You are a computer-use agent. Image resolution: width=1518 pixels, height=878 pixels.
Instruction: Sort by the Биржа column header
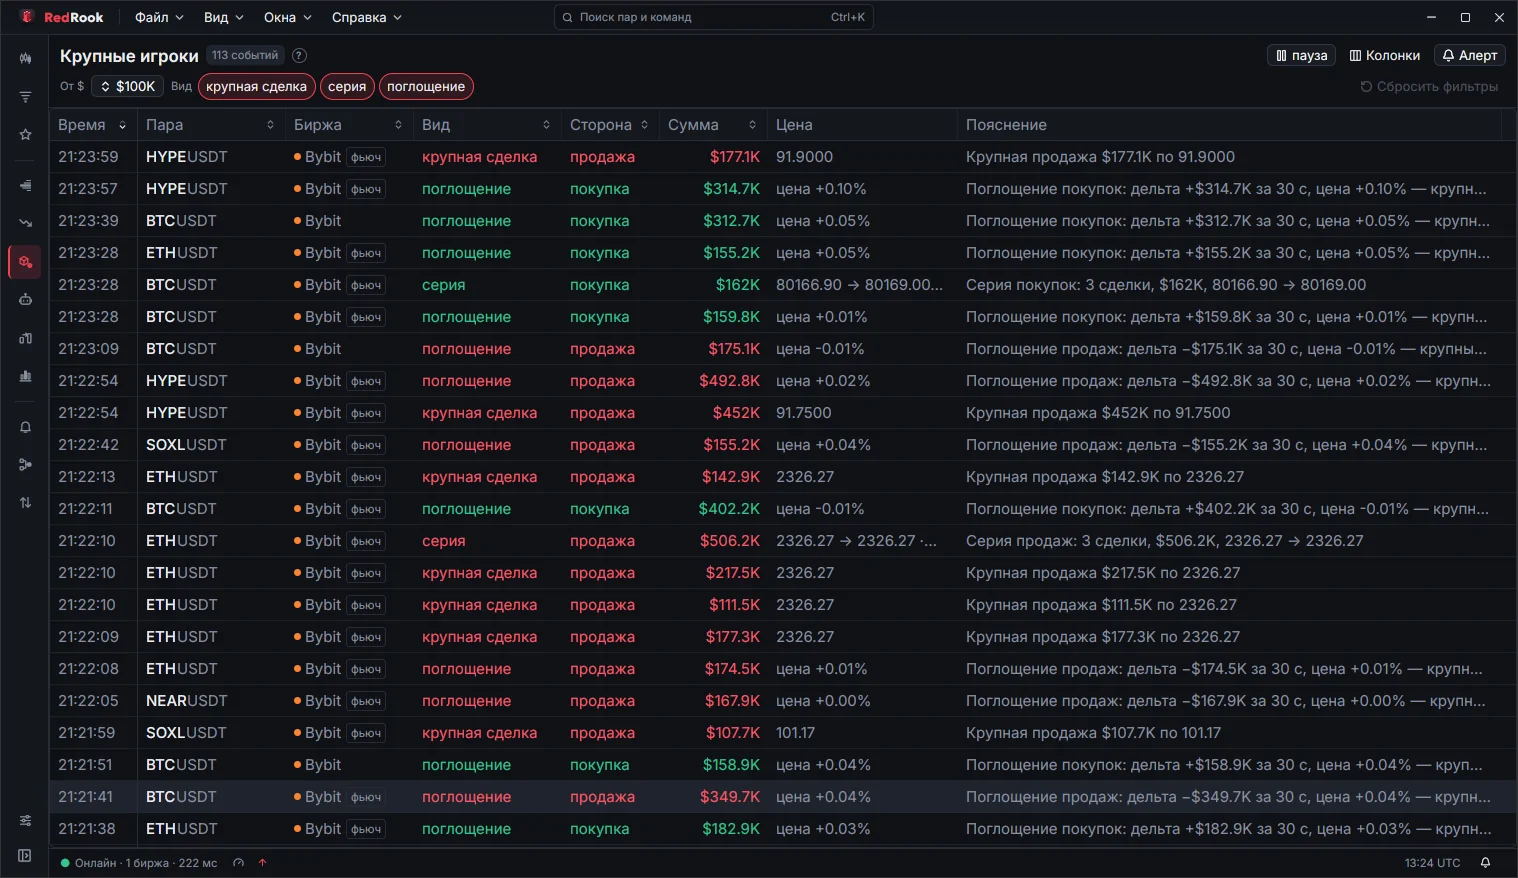[x=348, y=125]
